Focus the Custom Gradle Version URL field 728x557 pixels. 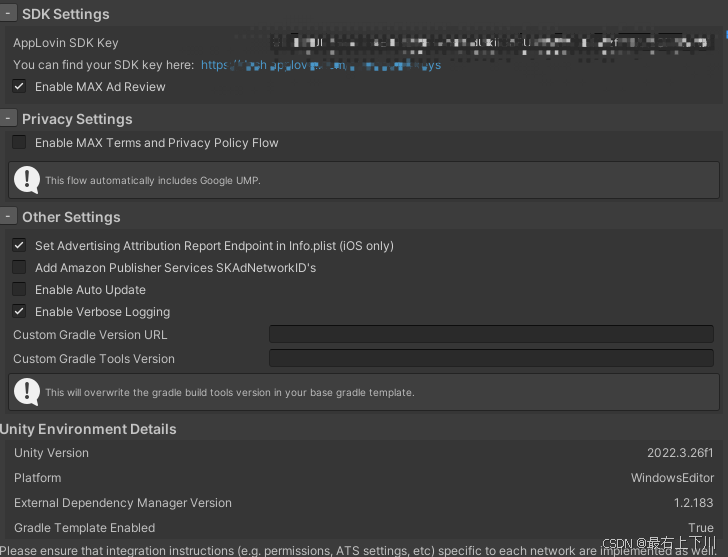[491, 334]
